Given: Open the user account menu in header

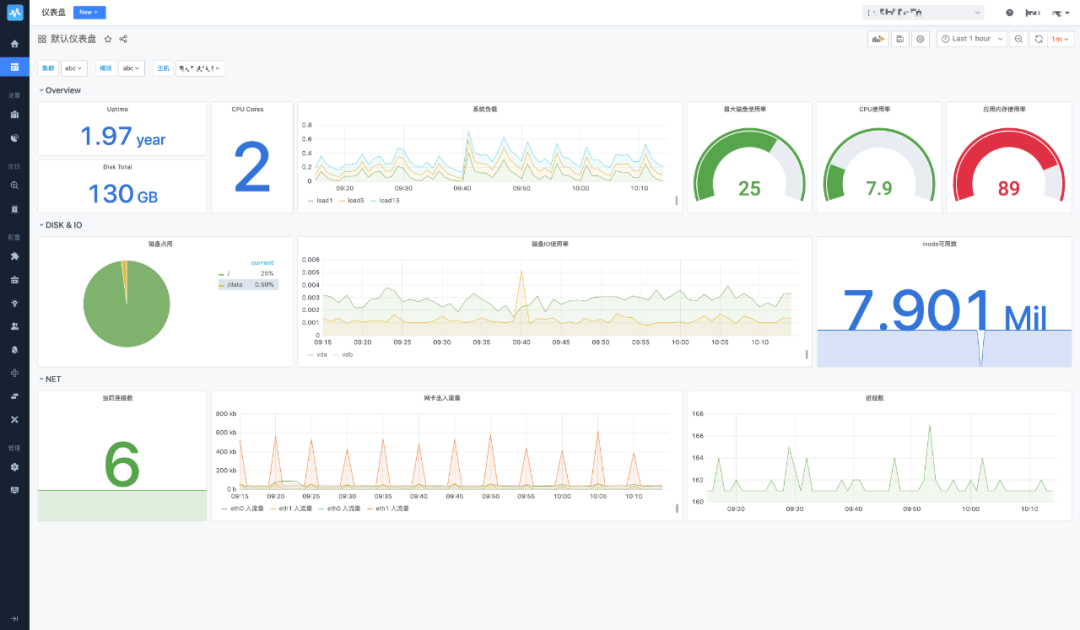Looking at the screenshot, I should click(x=1060, y=12).
